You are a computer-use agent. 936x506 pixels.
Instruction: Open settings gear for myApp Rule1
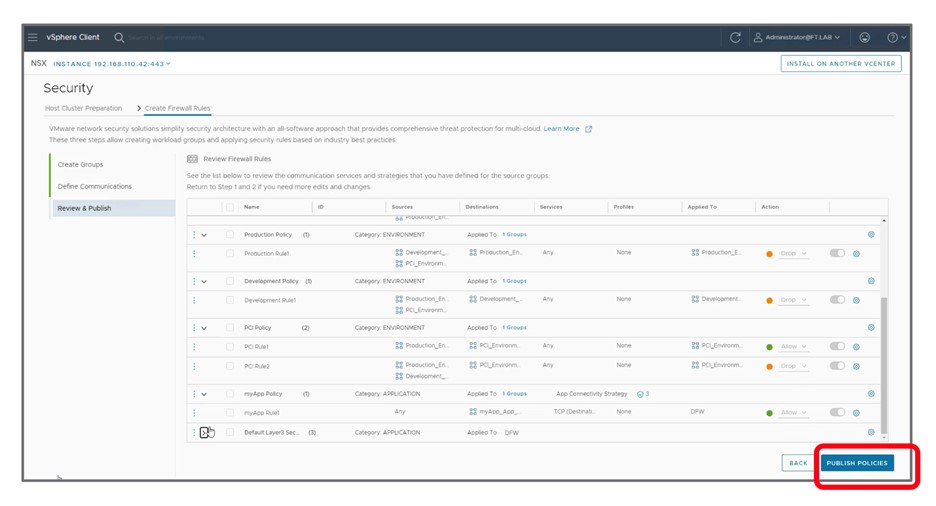click(856, 413)
